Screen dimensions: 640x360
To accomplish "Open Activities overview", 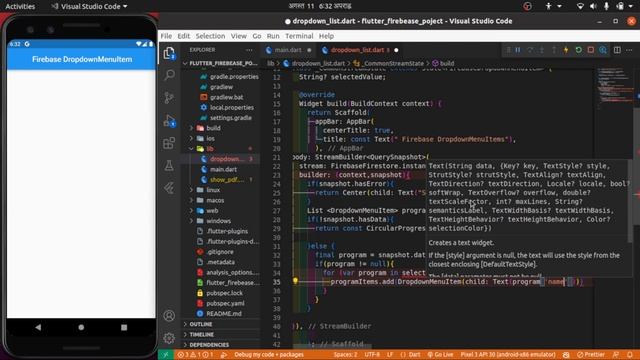I will tap(20, 6).
